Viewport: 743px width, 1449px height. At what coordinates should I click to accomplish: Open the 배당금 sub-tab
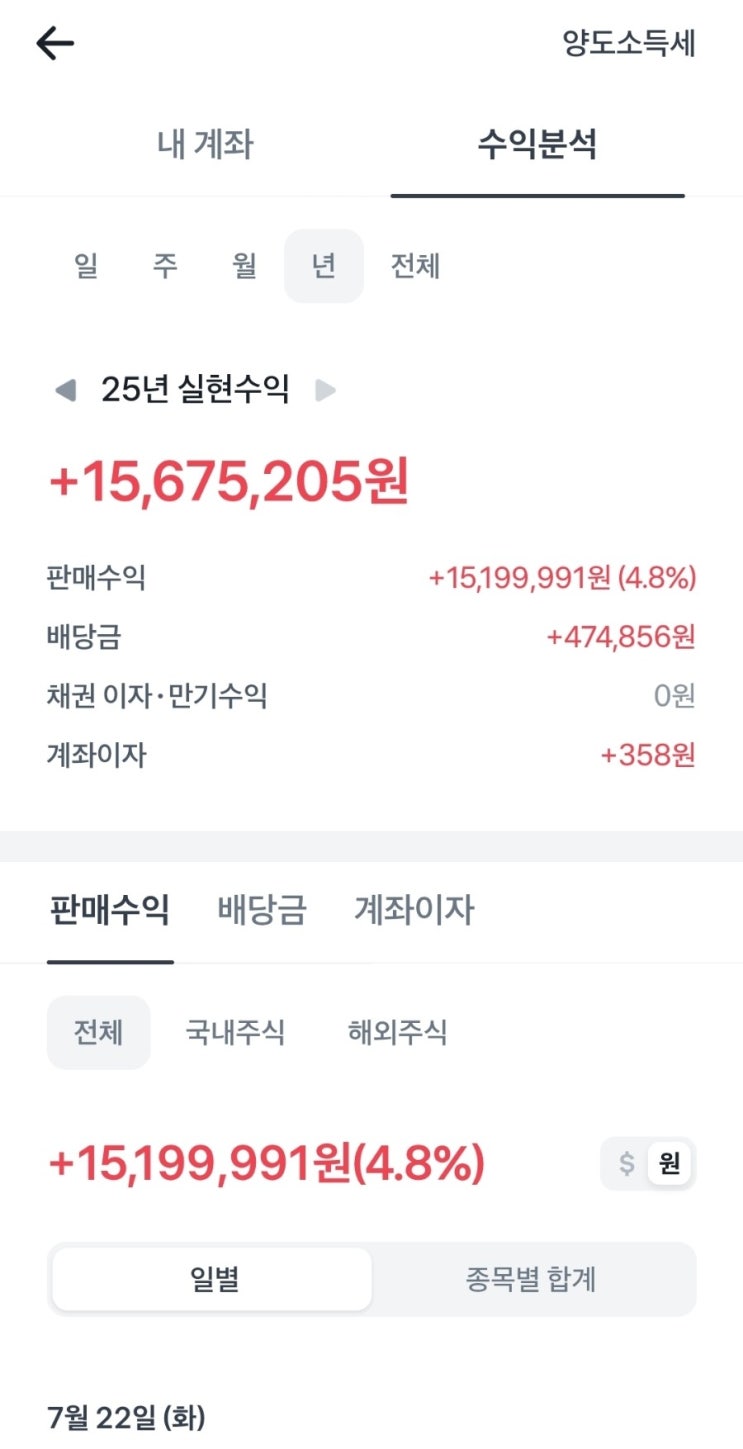(x=262, y=910)
